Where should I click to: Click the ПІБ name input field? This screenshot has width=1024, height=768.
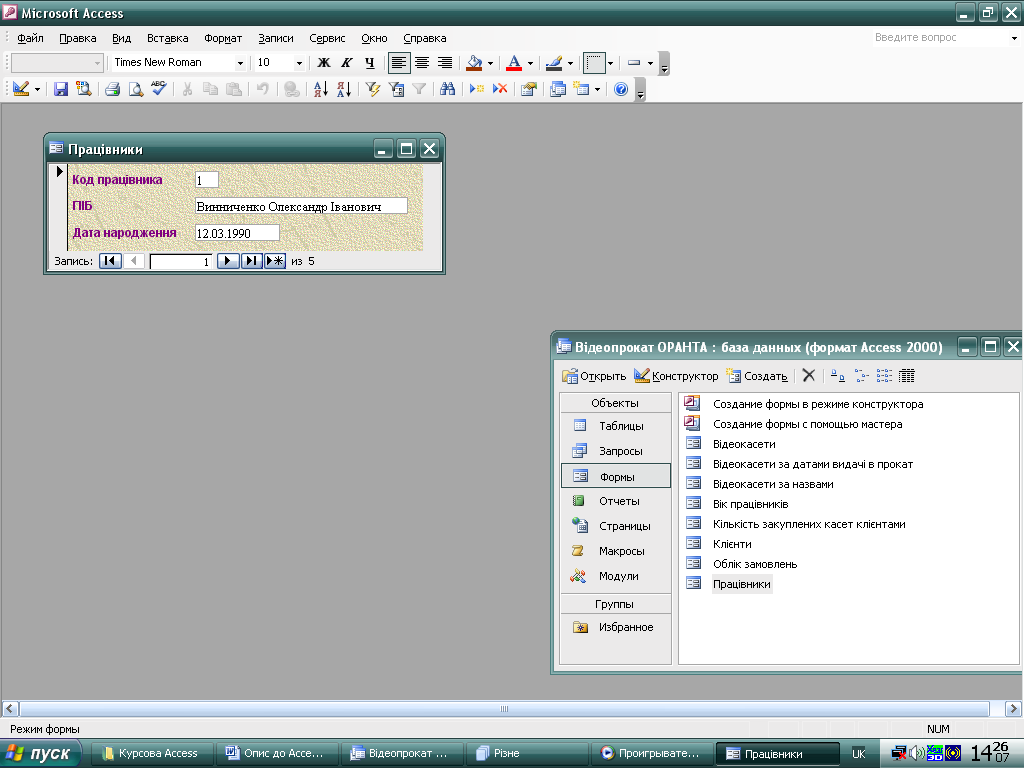pyautogui.click(x=301, y=206)
